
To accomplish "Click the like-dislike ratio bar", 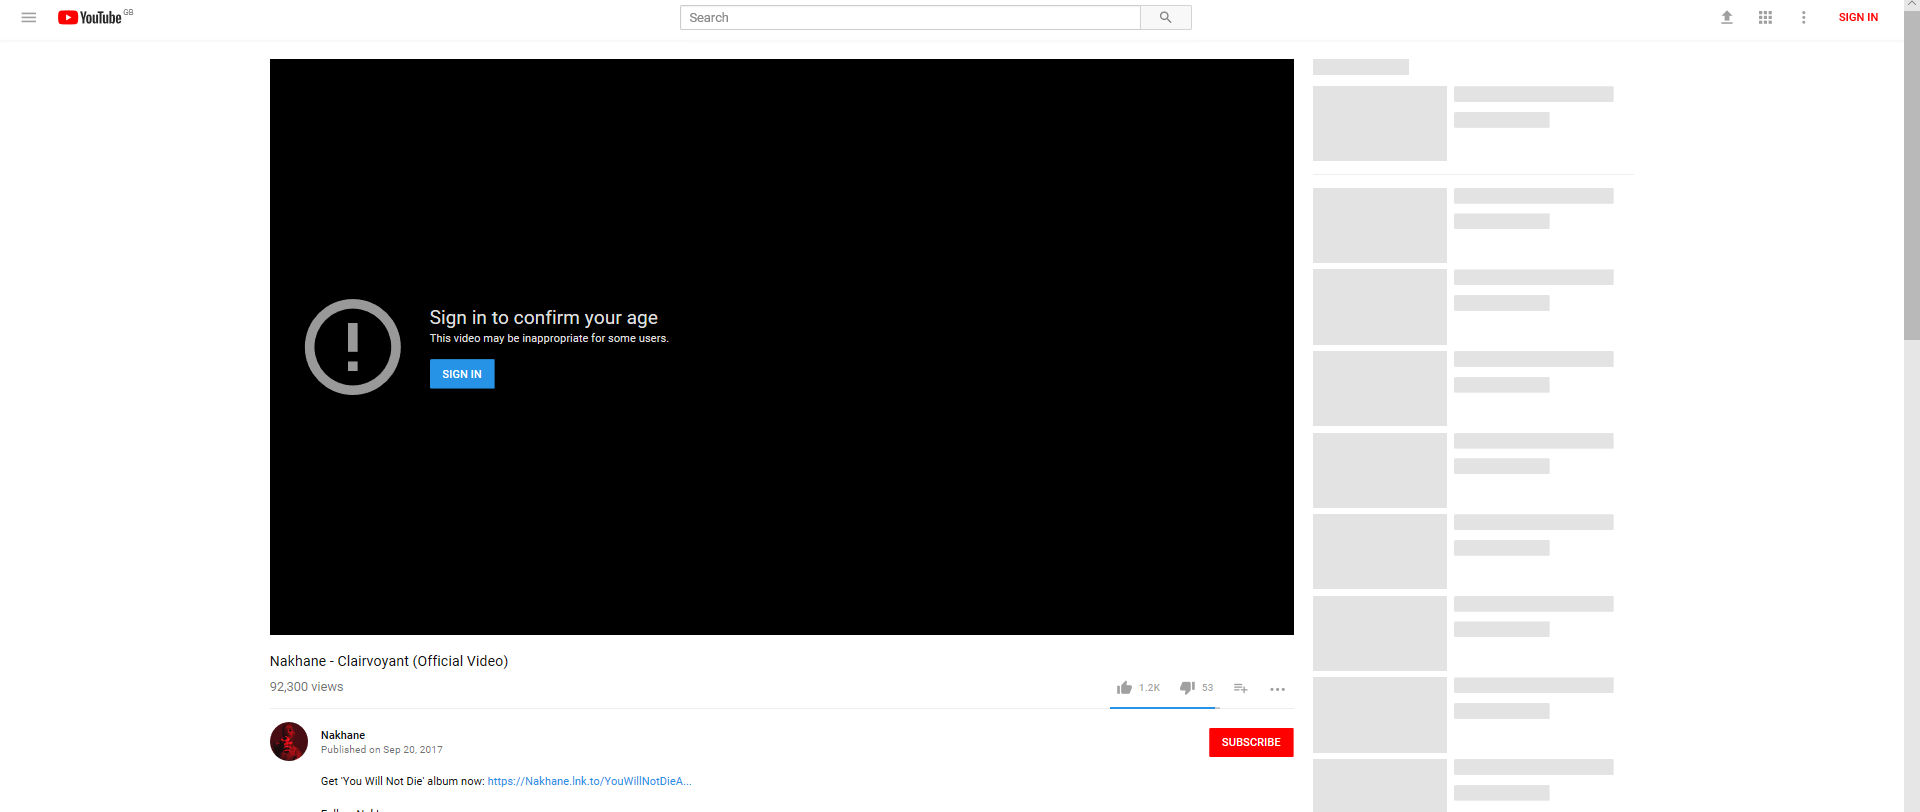I will [1163, 707].
